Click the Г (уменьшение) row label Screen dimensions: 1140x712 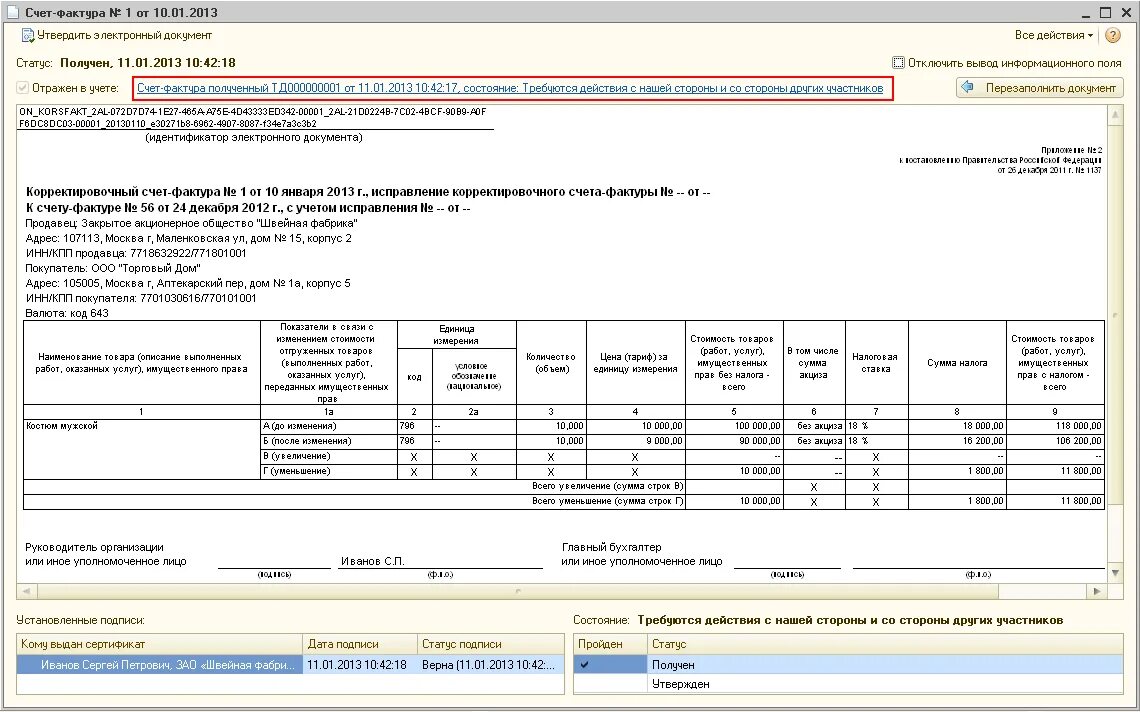click(329, 472)
